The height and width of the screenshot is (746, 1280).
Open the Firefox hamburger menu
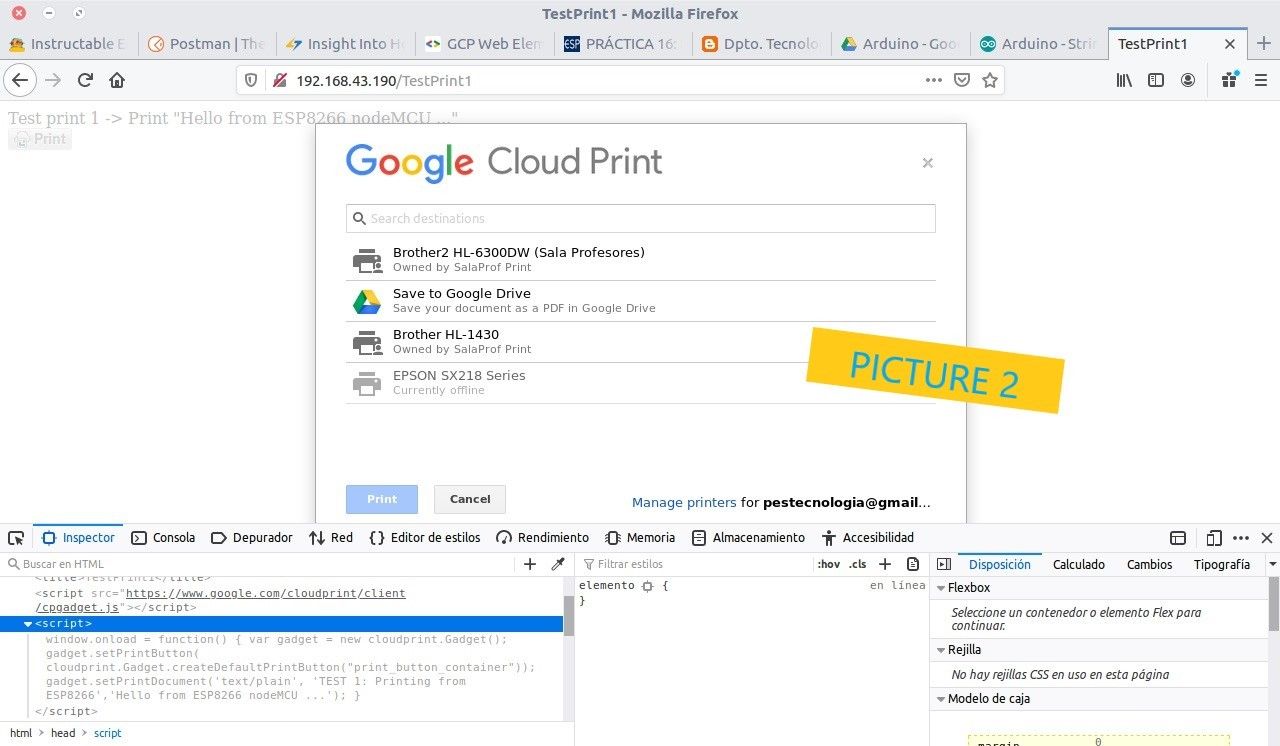pyautogui.click(x=1259, y=80)
